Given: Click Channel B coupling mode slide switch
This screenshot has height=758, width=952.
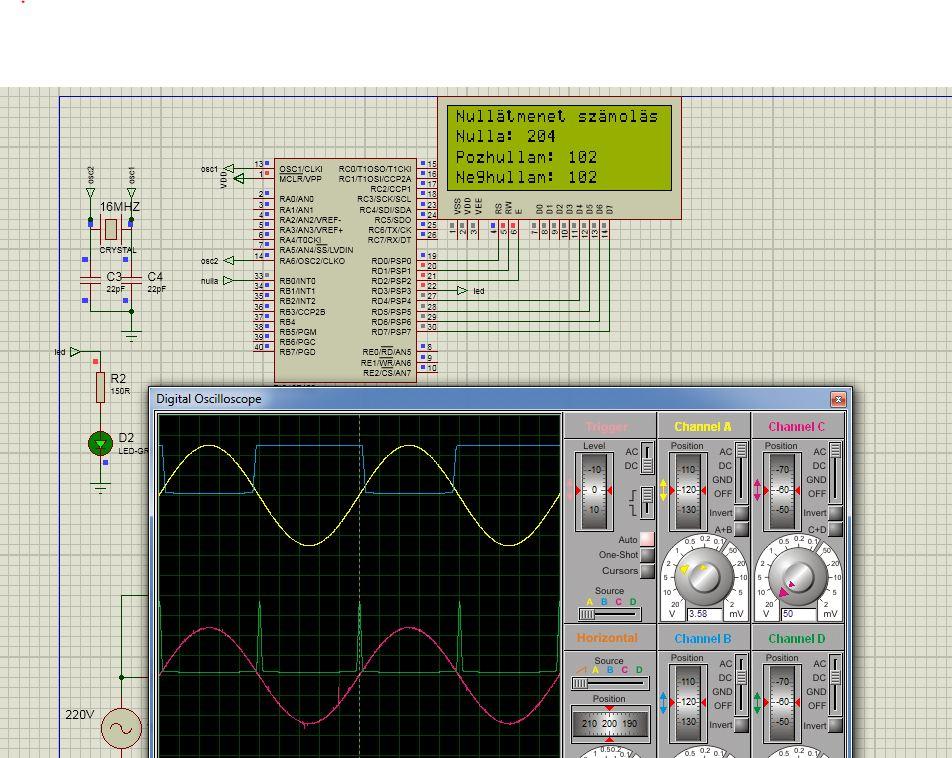Looking at the screenshot, I should point(741,685).
